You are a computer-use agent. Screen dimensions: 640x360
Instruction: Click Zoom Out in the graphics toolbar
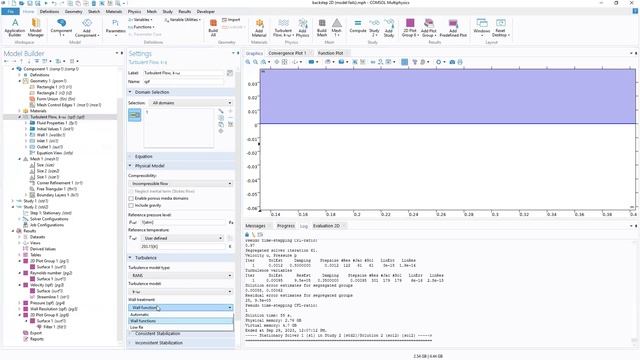click(256, 62)
